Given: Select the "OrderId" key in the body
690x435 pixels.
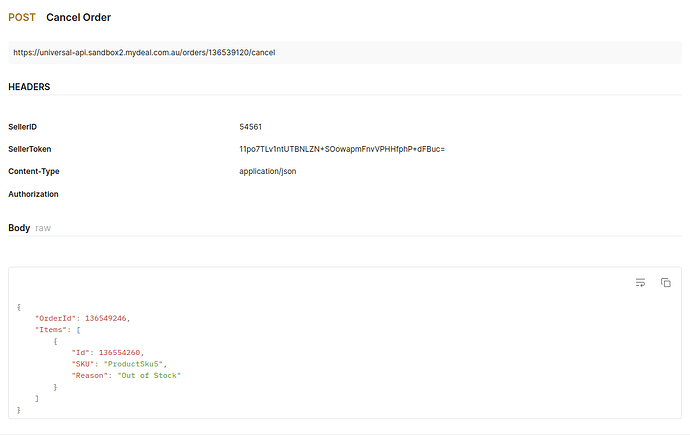Looking at the screenshot, I should pos(55,318).
